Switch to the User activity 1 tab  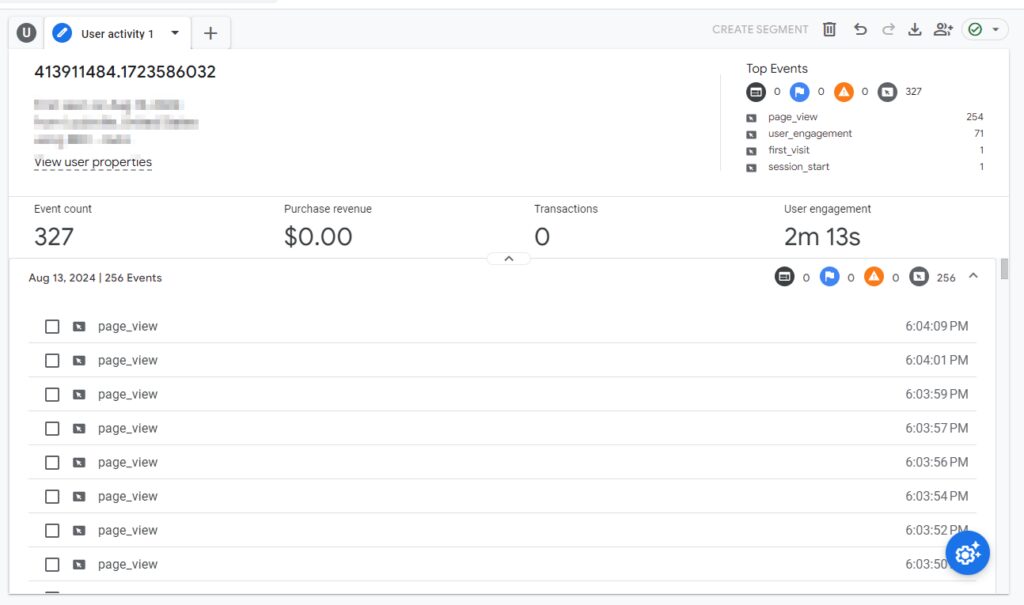(x=118, y=33)
